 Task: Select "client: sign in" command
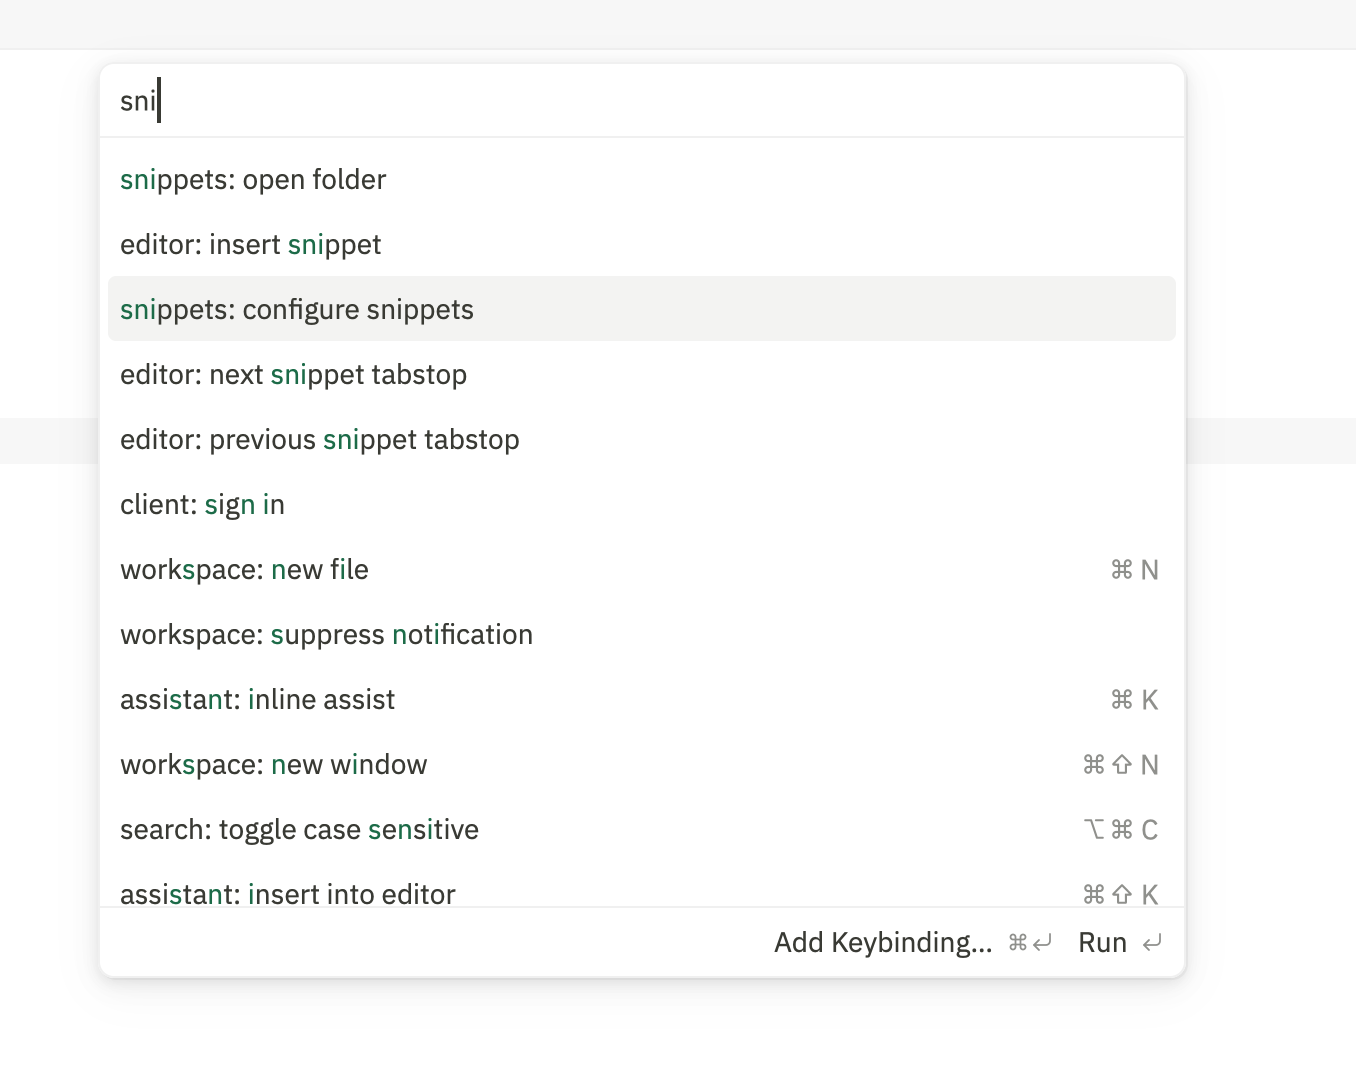click(203, 505)
